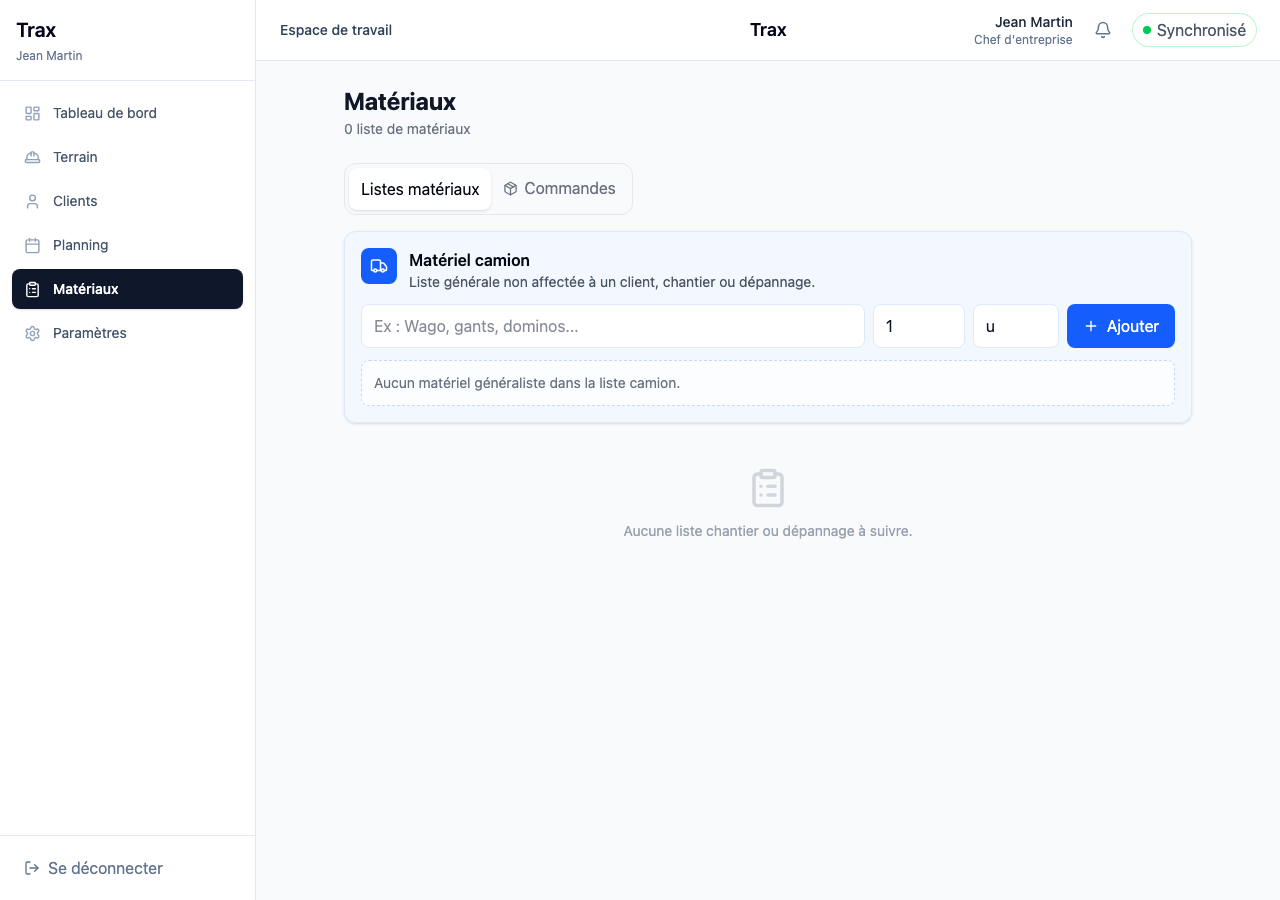The image size is (1280, 900).
Task: Click the empty-state clipboard icon
Action: click(x=768, y=488)
